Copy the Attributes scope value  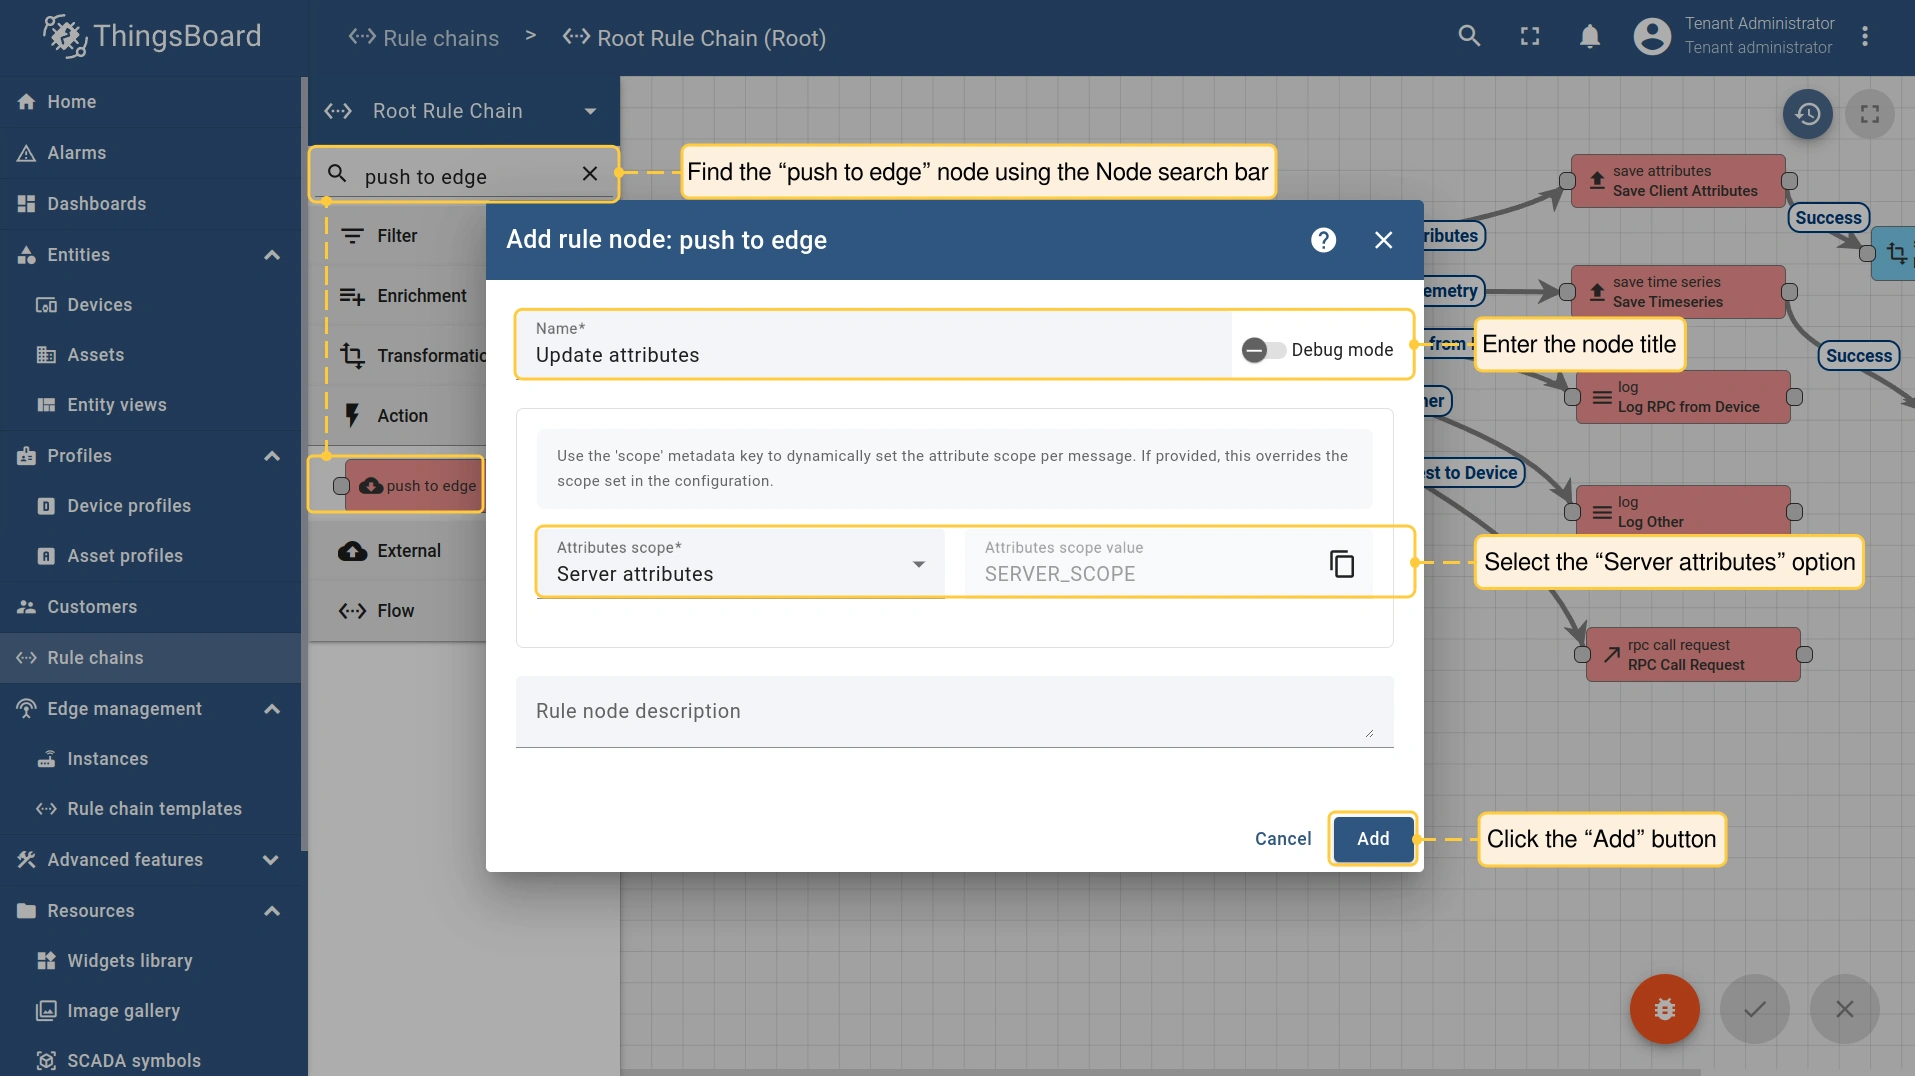pyautogui.click(x=1341, y=564)
